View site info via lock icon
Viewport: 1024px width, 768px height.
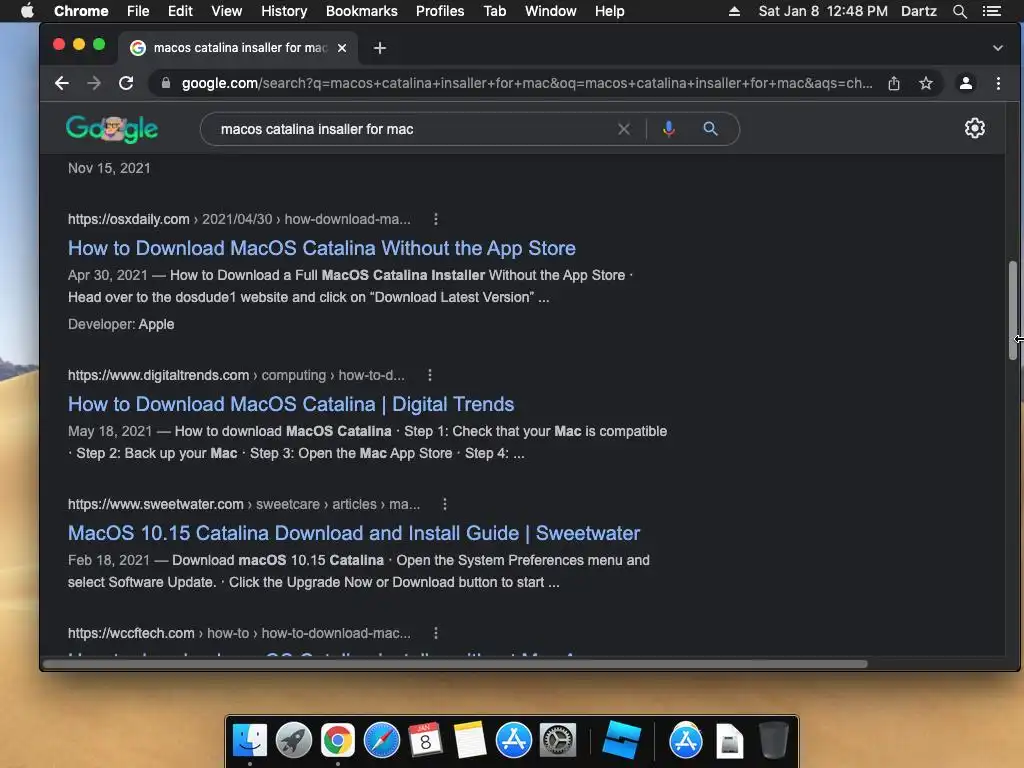(x=166, y=83)
